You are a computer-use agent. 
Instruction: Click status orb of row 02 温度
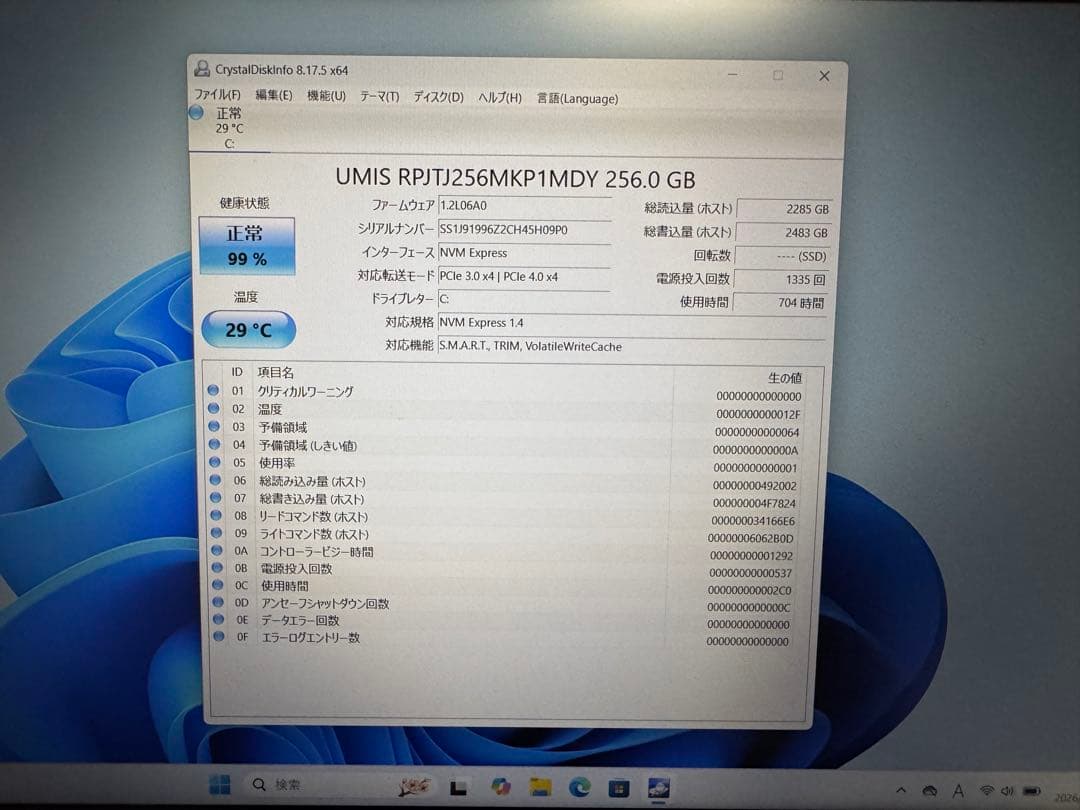[214, 408]
